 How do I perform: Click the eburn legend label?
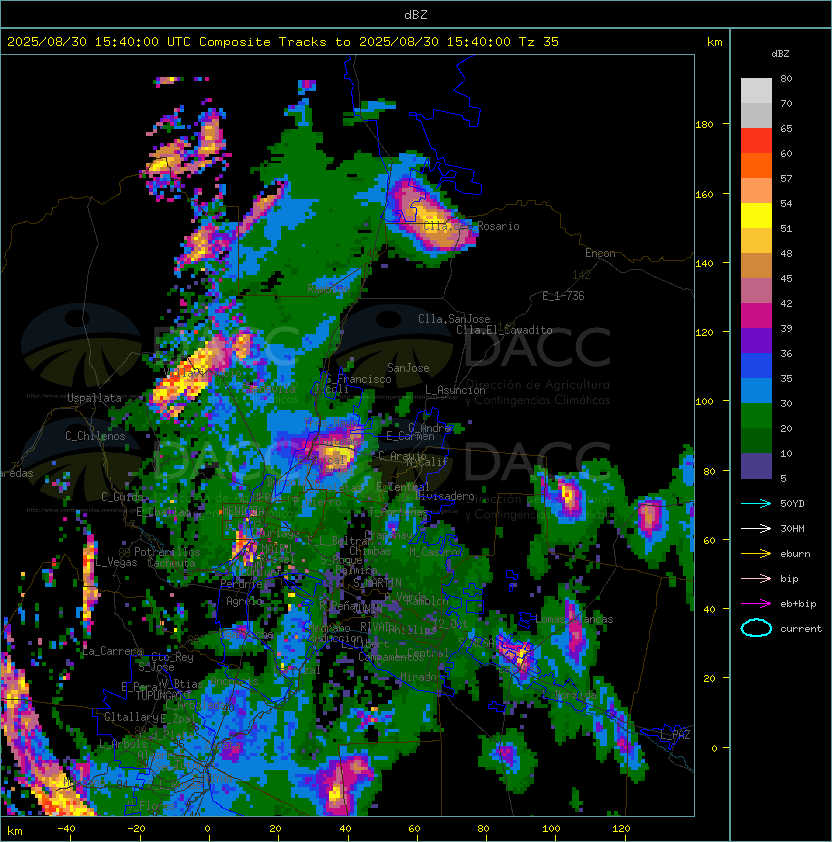(x=795, y=554)
